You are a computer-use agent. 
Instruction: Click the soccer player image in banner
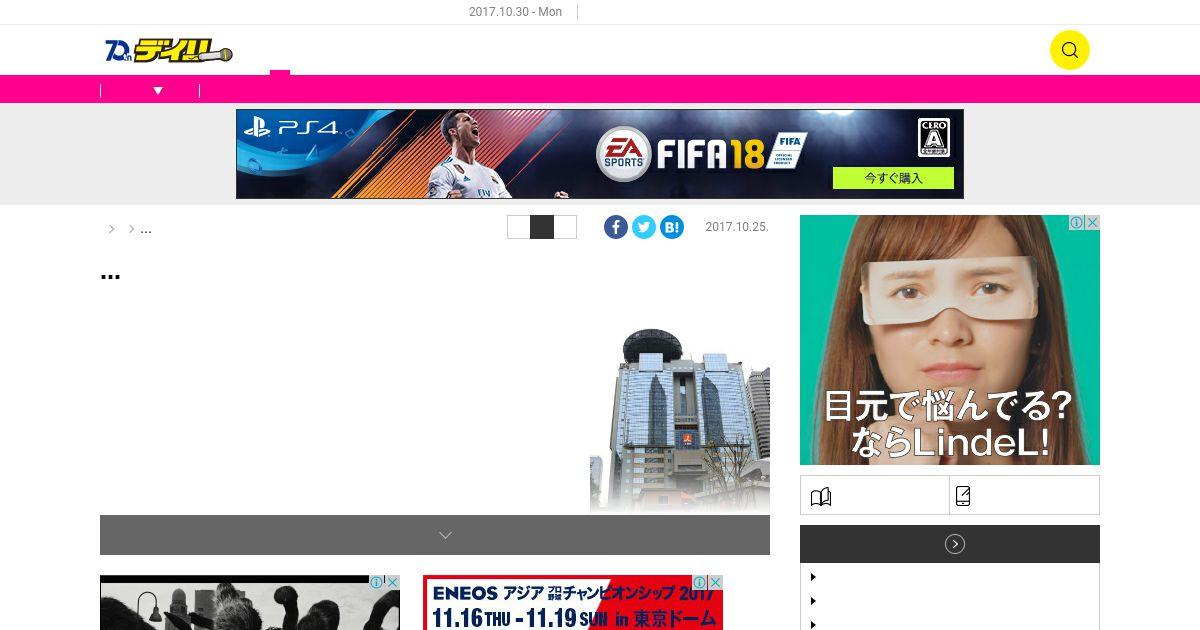(x=470, y=154)
